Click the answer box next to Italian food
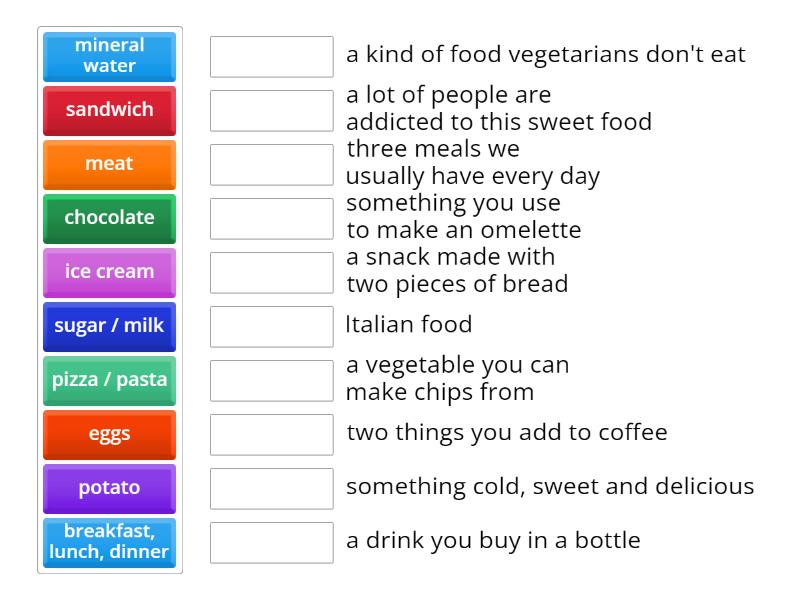800x600 pixels. point(271,326)
